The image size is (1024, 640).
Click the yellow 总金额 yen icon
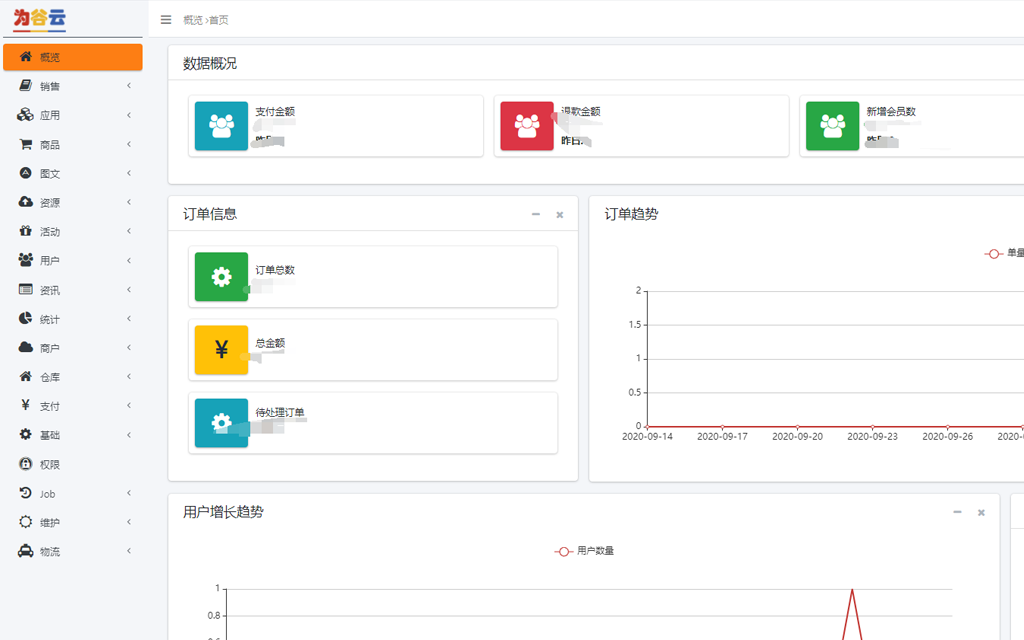[x=221, y=350]
